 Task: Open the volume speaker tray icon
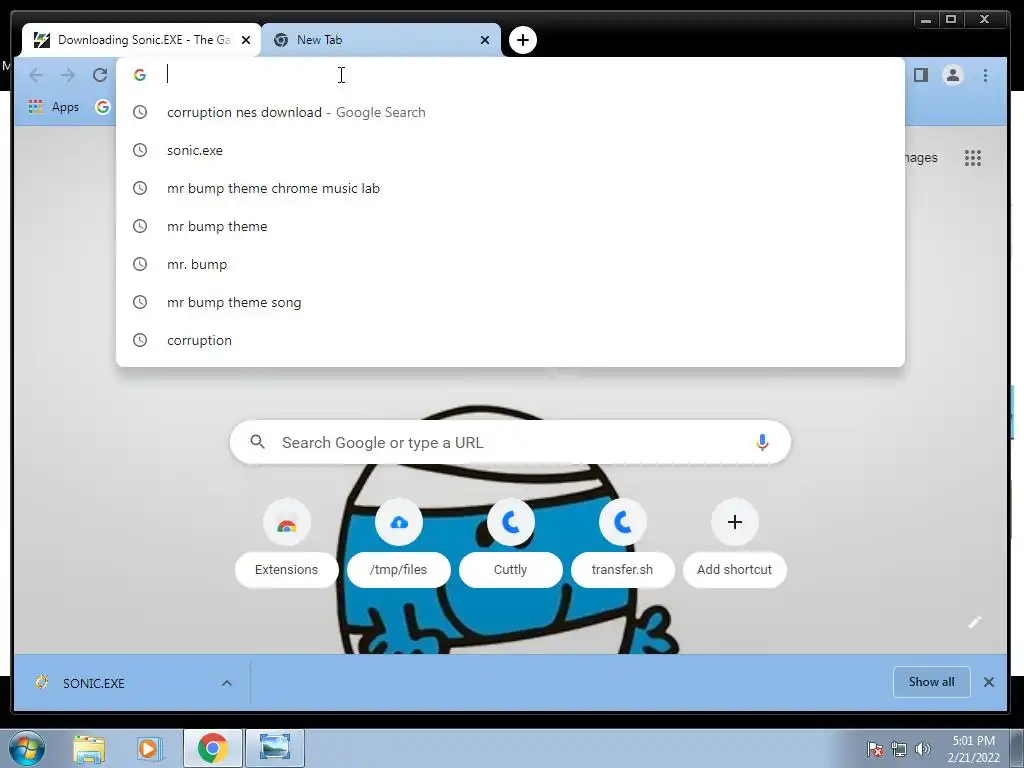pyautogui.click(x=923, y=749)
